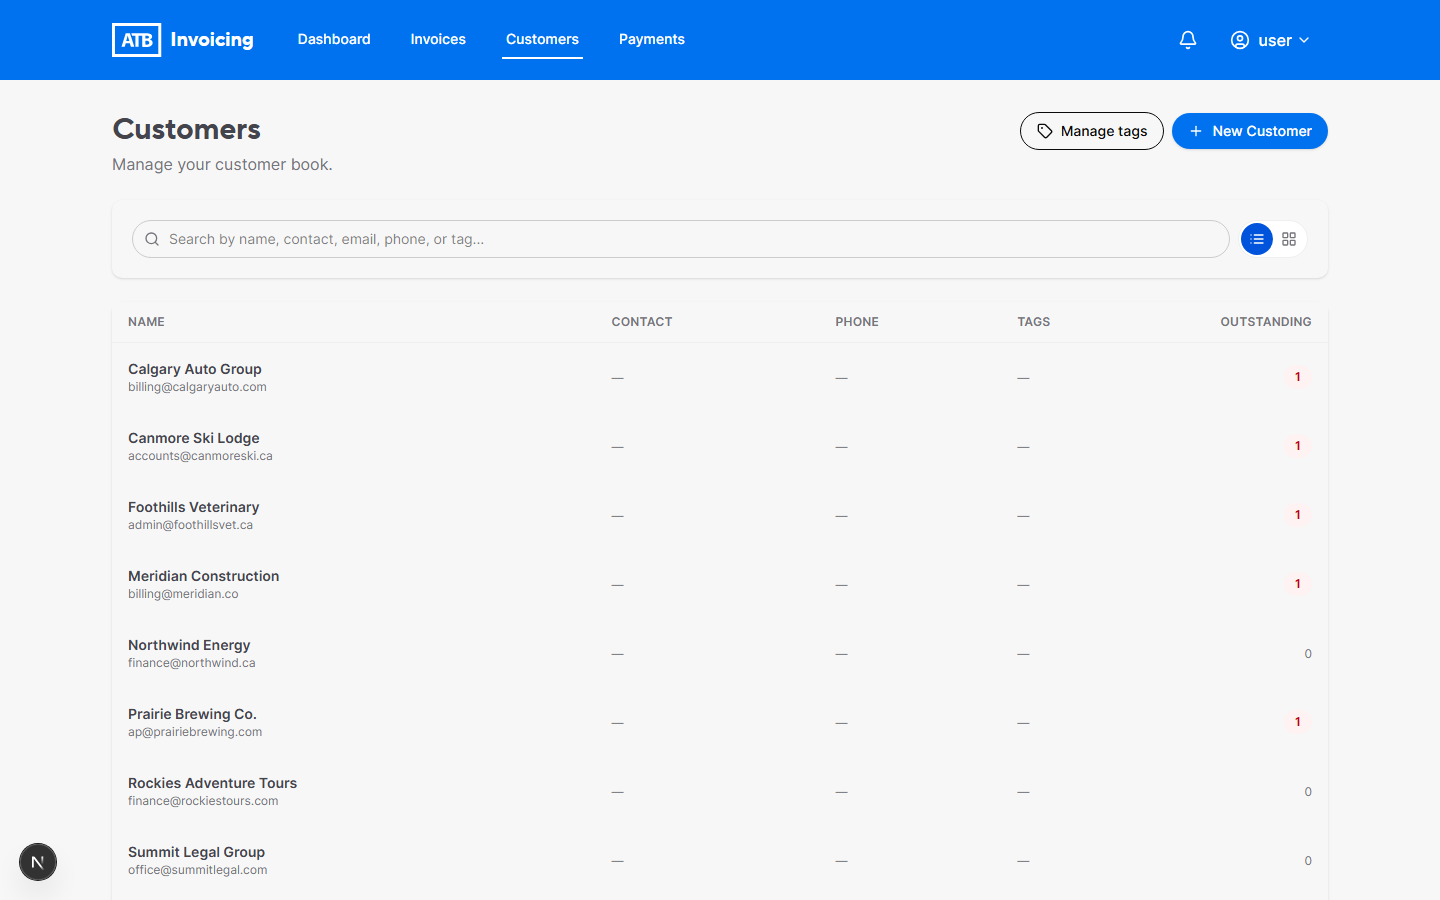
Task: Open the Dashboard tab
Action: pos(334,39)
